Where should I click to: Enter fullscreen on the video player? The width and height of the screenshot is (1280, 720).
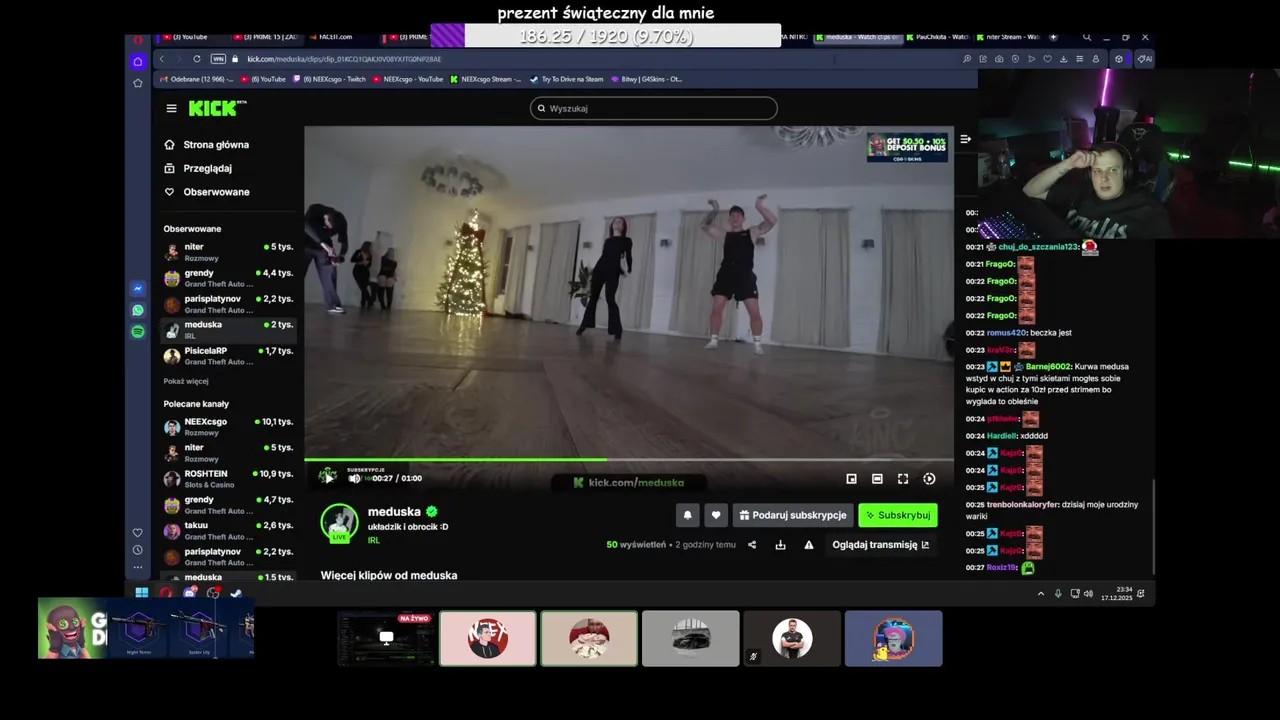[x=903, y=479]
